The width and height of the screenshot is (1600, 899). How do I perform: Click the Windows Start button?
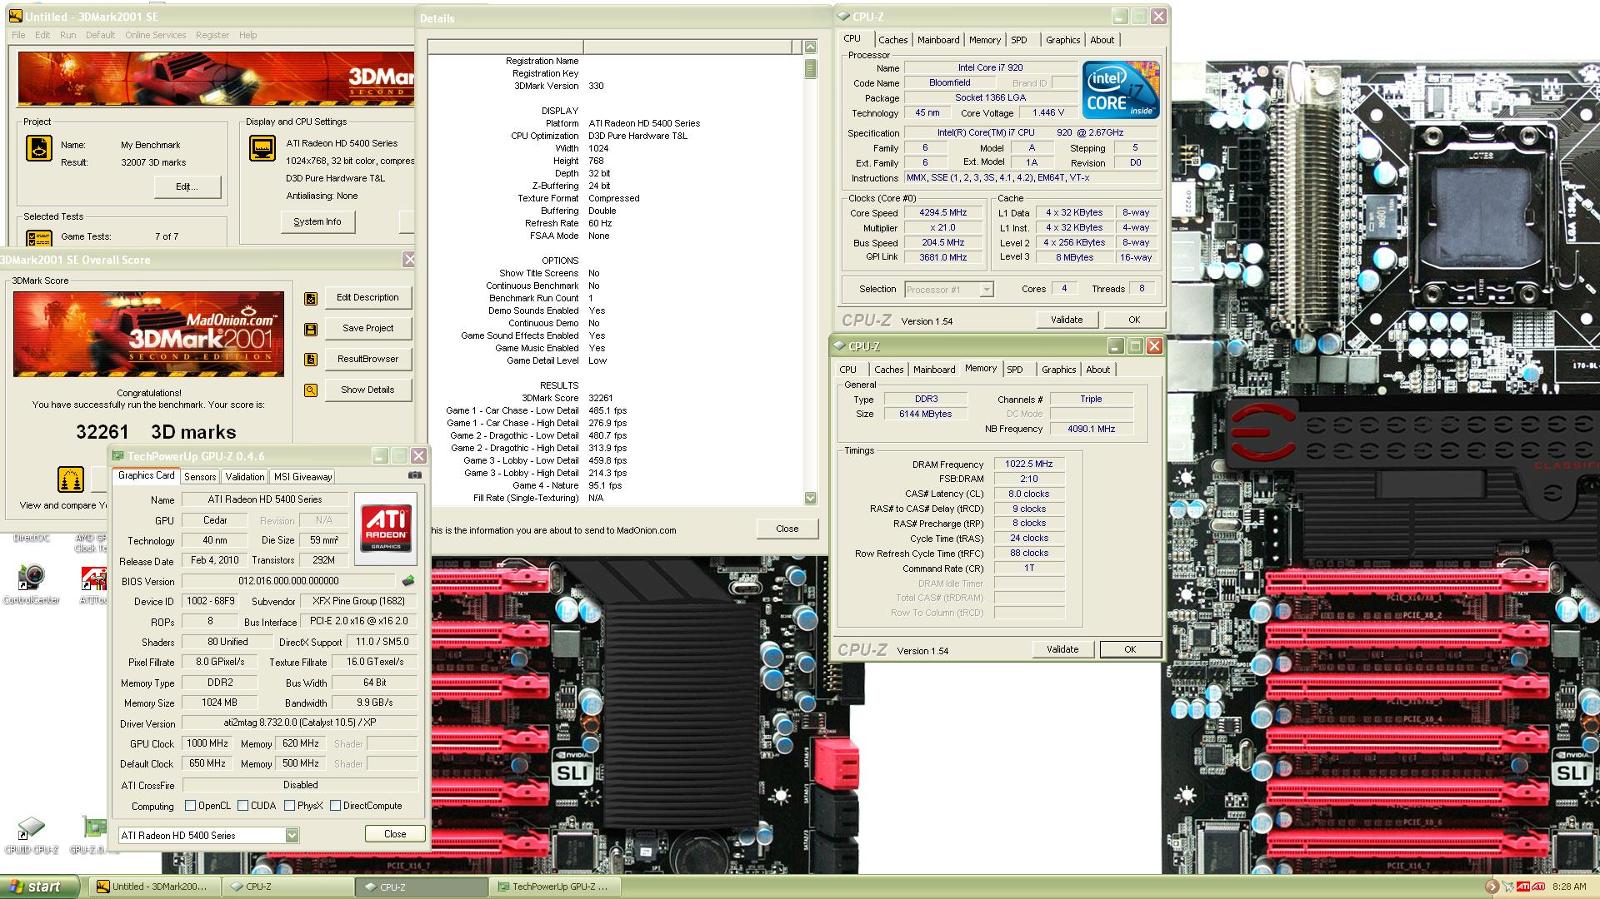point(40,887)
